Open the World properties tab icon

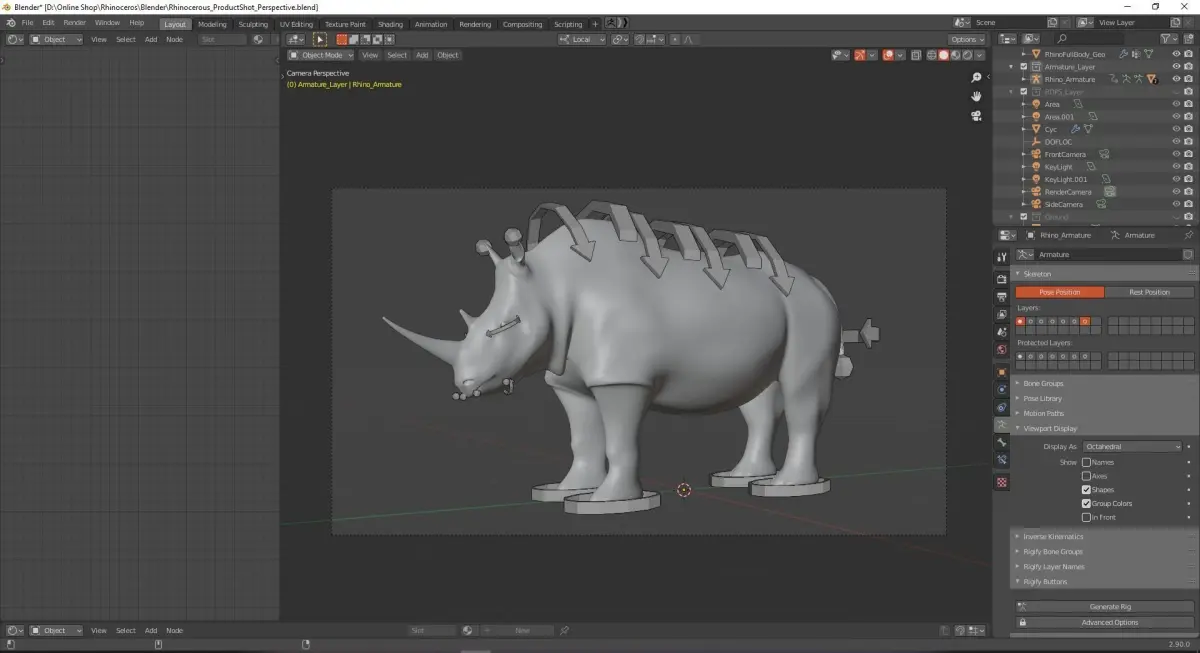tap(1002, 349)
